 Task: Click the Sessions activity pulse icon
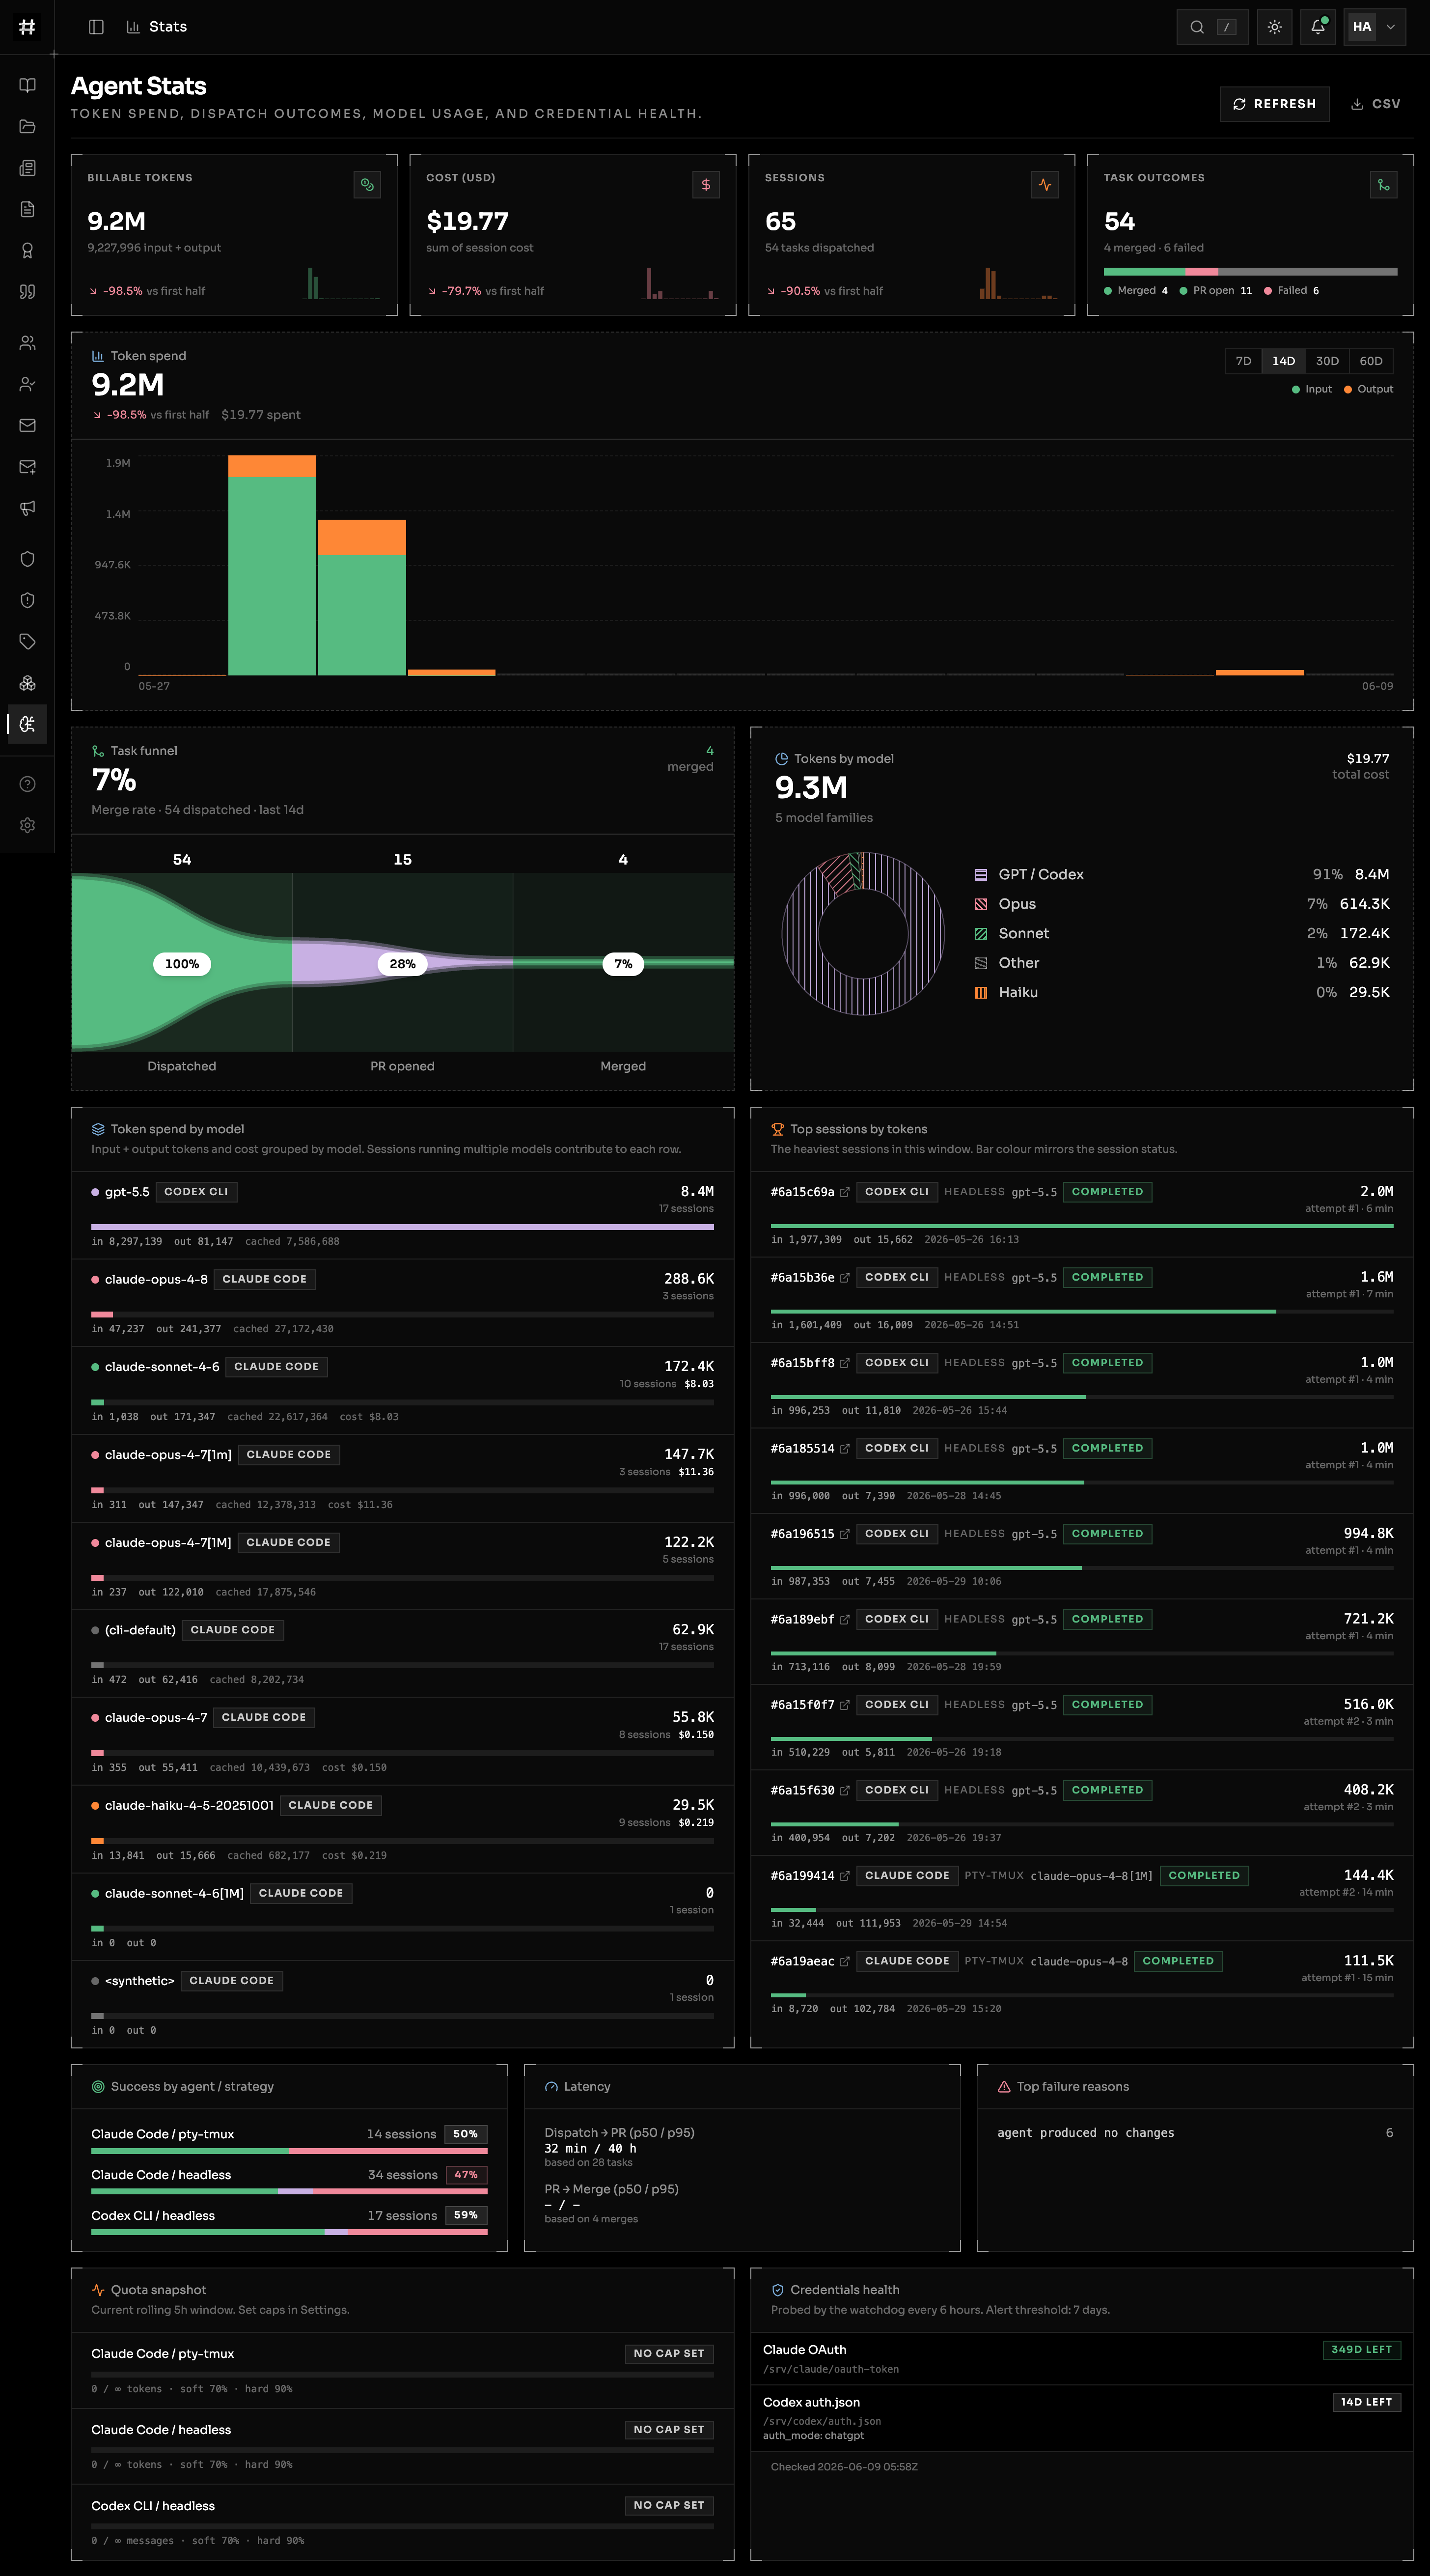click(1045, 185)
